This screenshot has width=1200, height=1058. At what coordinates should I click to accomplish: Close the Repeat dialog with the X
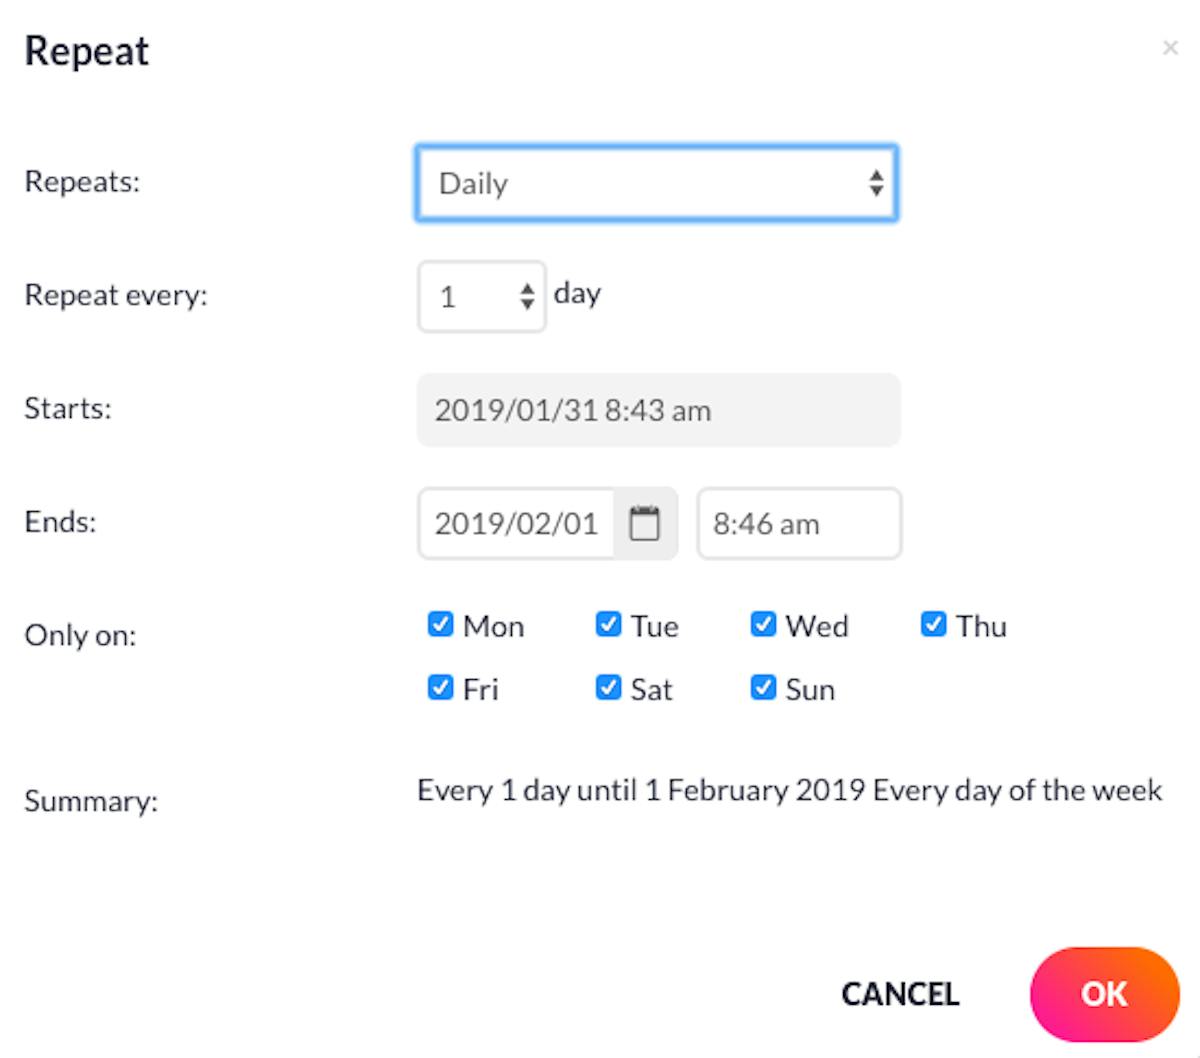point(1170,47)
